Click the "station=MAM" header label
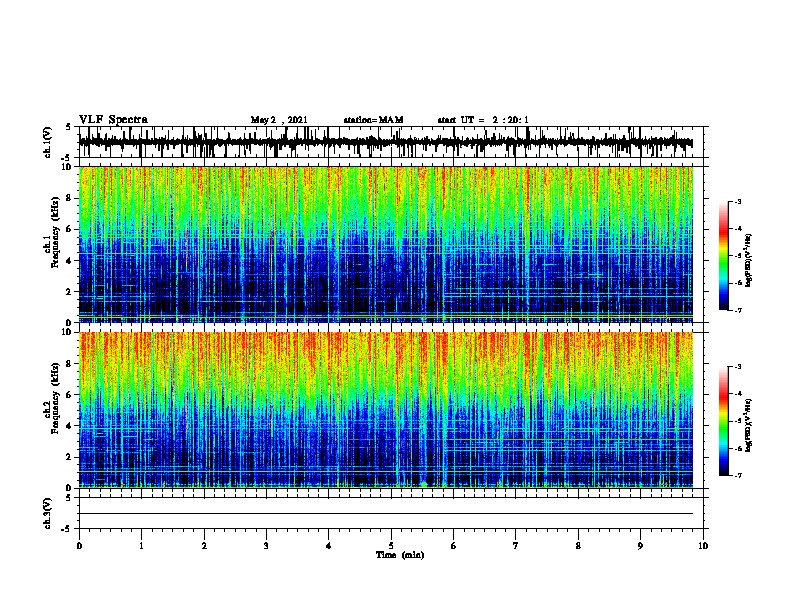The height and width of the screenshot is (612, 792). point(373,120)
